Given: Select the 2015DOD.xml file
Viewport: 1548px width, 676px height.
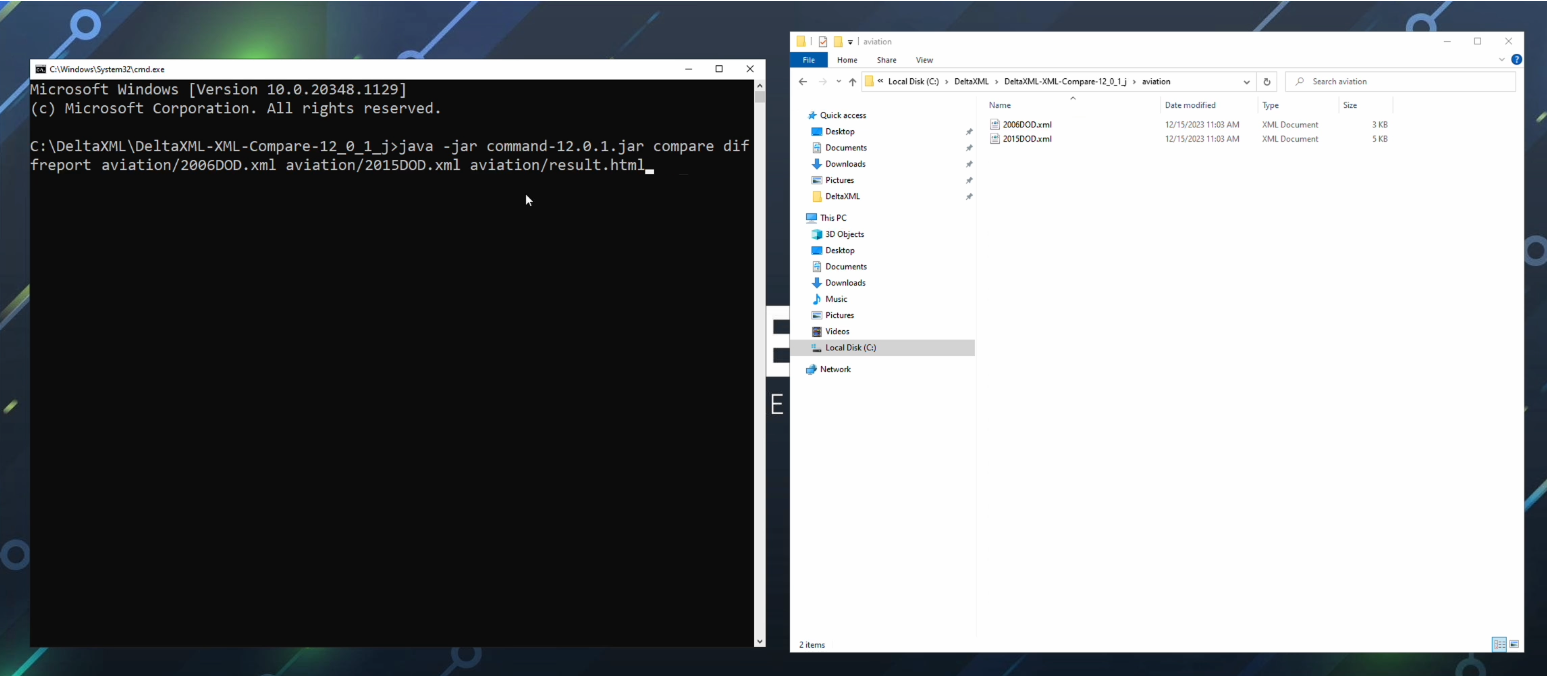Looking at the screenshot, I should [x=1027, y=139].
